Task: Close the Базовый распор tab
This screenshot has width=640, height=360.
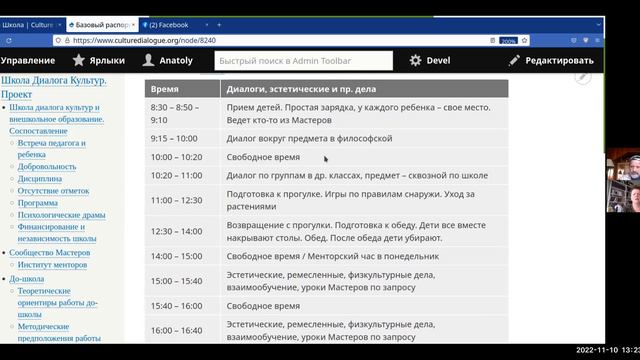Action: 133,25
